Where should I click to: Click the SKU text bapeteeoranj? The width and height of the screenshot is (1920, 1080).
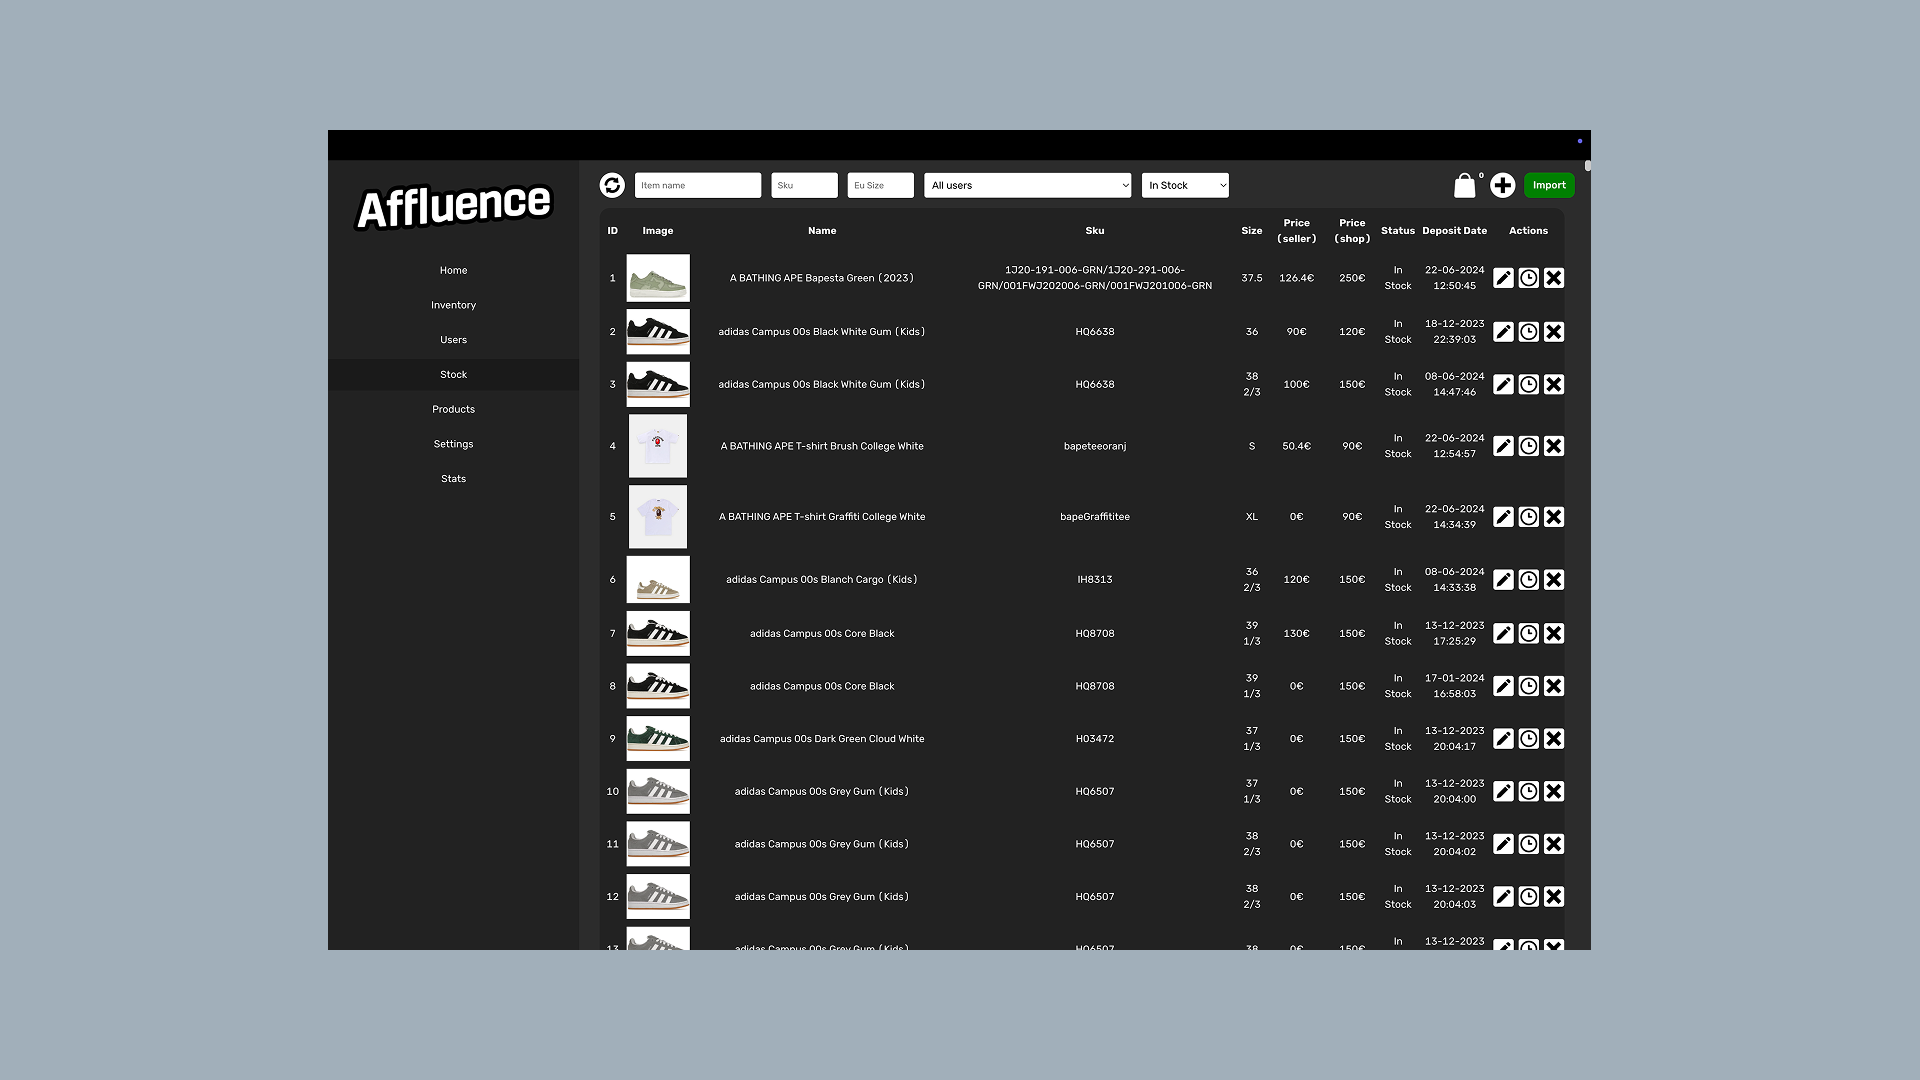(1095, 446)
